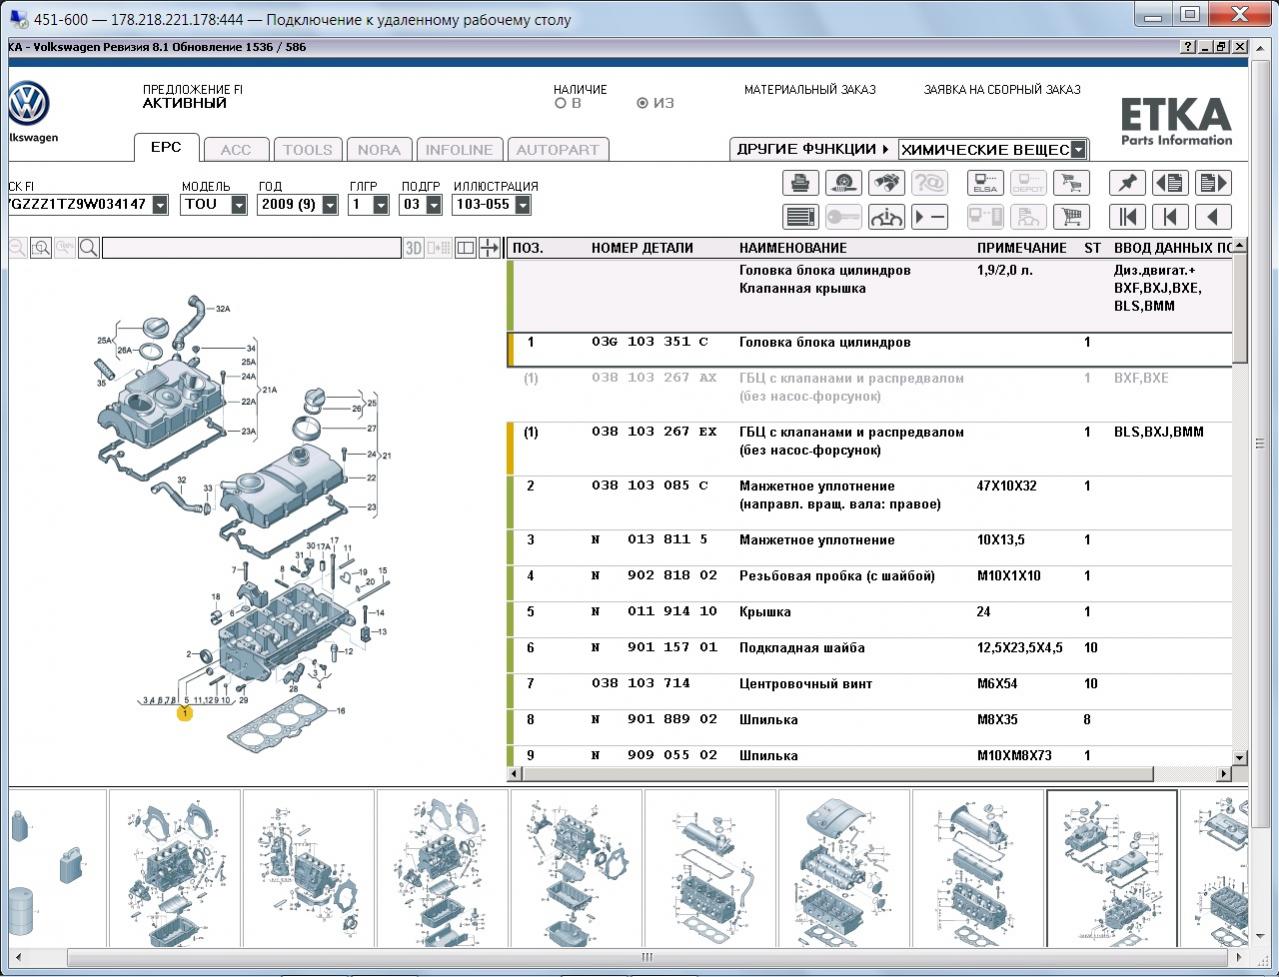Open the ИЛЛЮСТРАЦИЯ dropdown showing 103-055

pyautogui.click(x=522, y=205)
